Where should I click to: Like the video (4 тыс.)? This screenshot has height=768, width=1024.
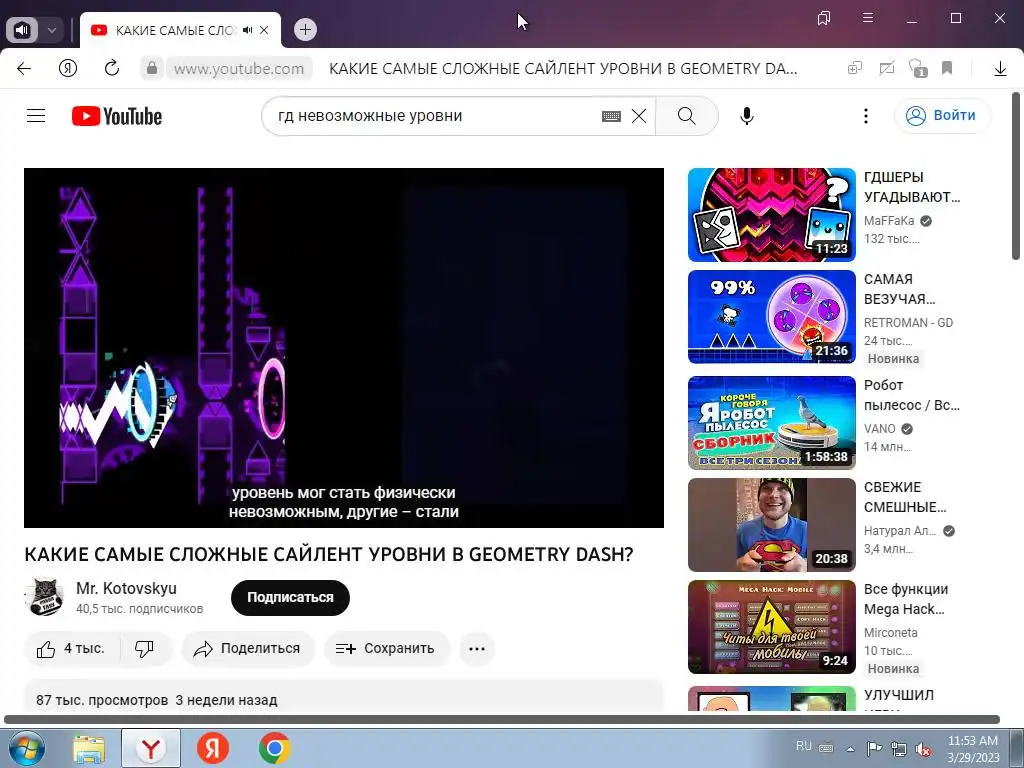[71, 648]
